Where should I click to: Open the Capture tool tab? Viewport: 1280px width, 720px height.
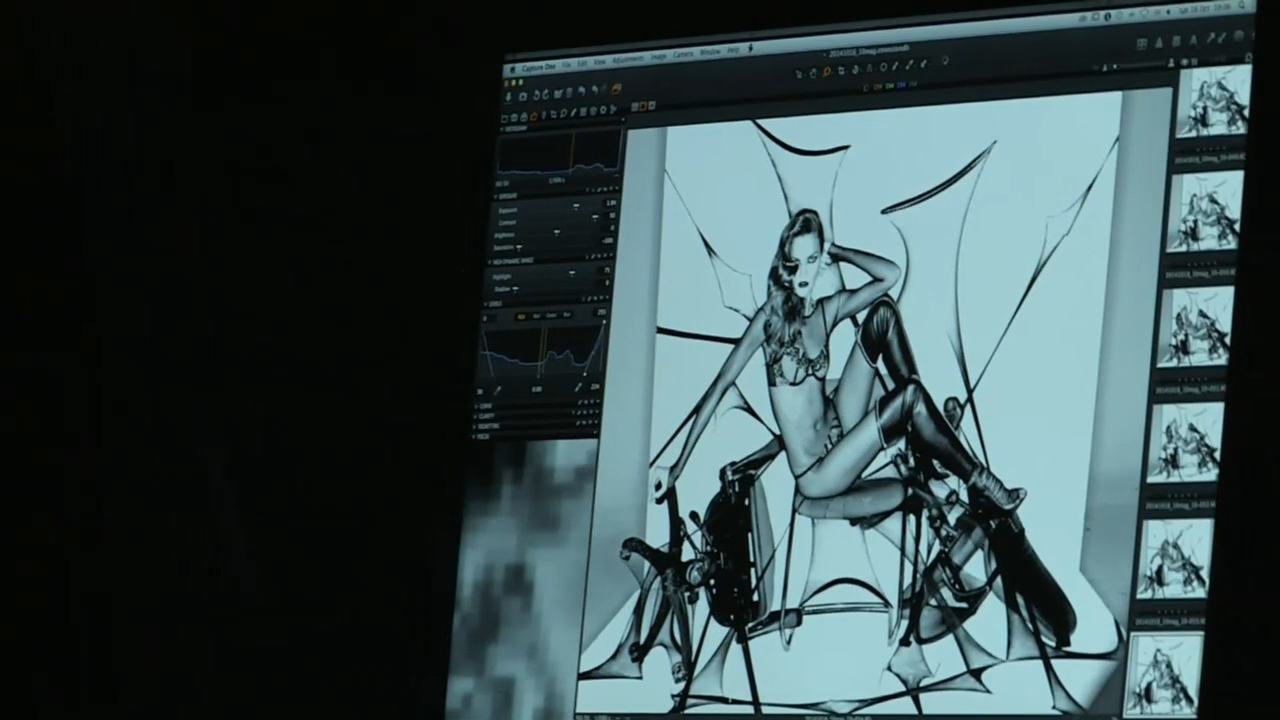pyautogui.click(x=514, y=117)
